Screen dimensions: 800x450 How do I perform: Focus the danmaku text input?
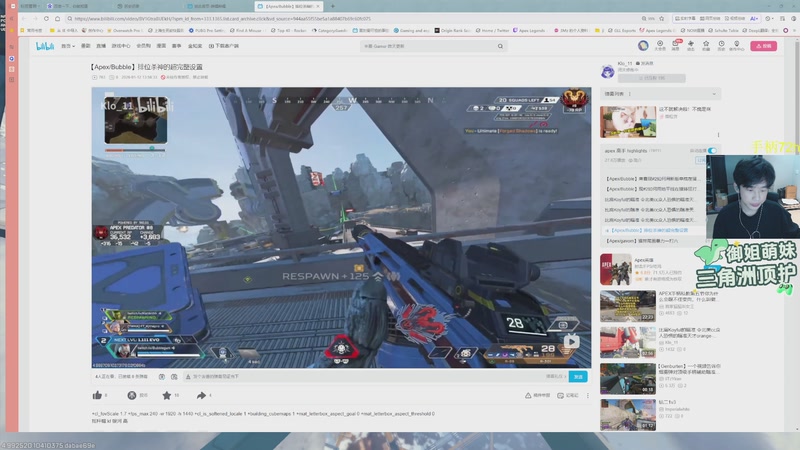tap(365, 377)
